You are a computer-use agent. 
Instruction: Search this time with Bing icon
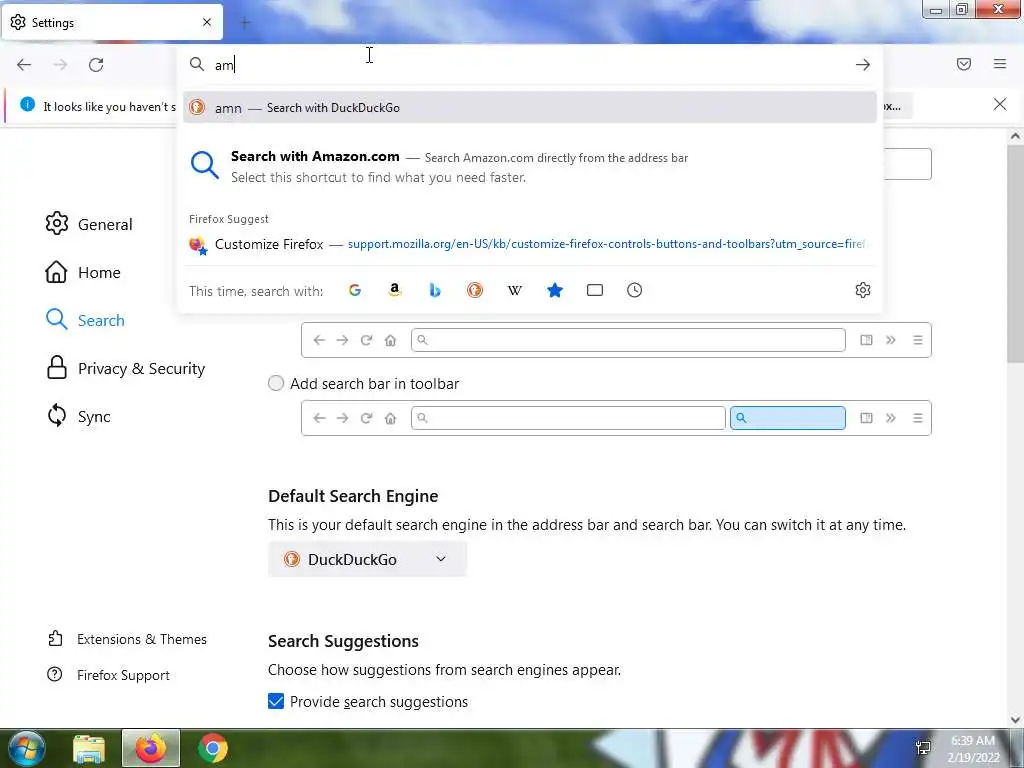coord(435,290)
